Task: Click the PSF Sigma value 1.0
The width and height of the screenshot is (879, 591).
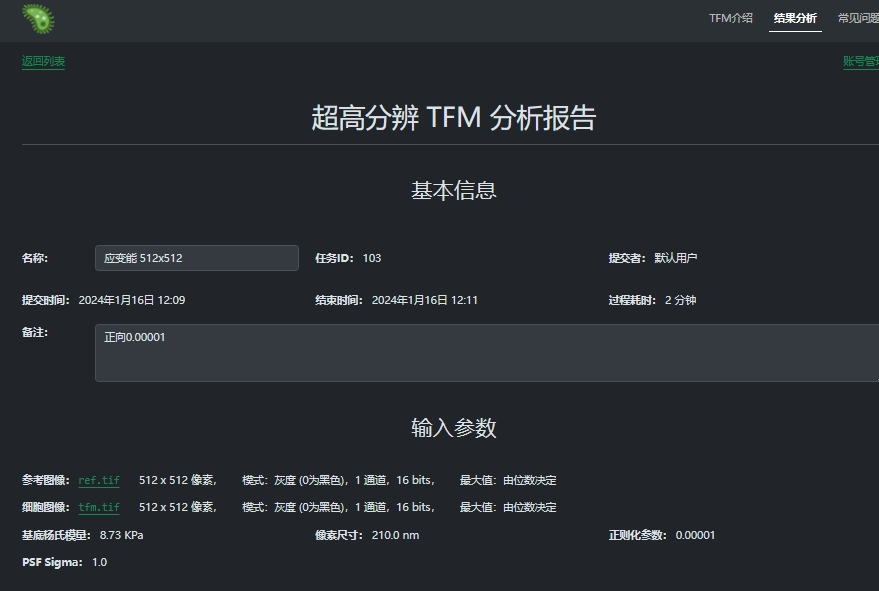Action: (x=99, y=562)
